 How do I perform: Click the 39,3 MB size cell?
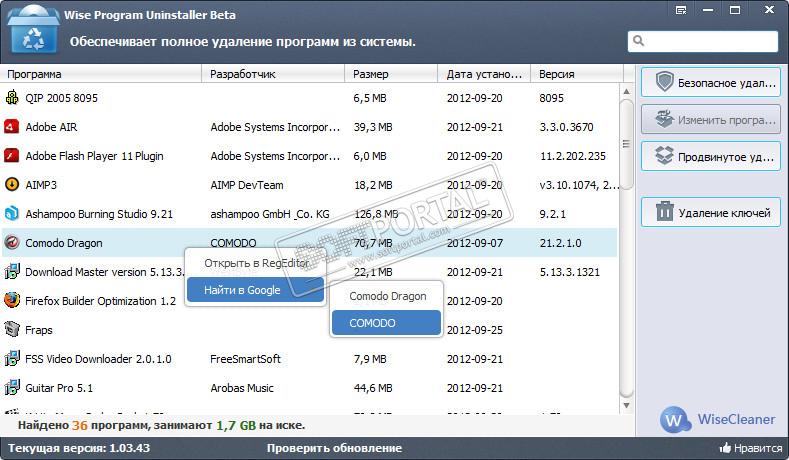point(372,127)
